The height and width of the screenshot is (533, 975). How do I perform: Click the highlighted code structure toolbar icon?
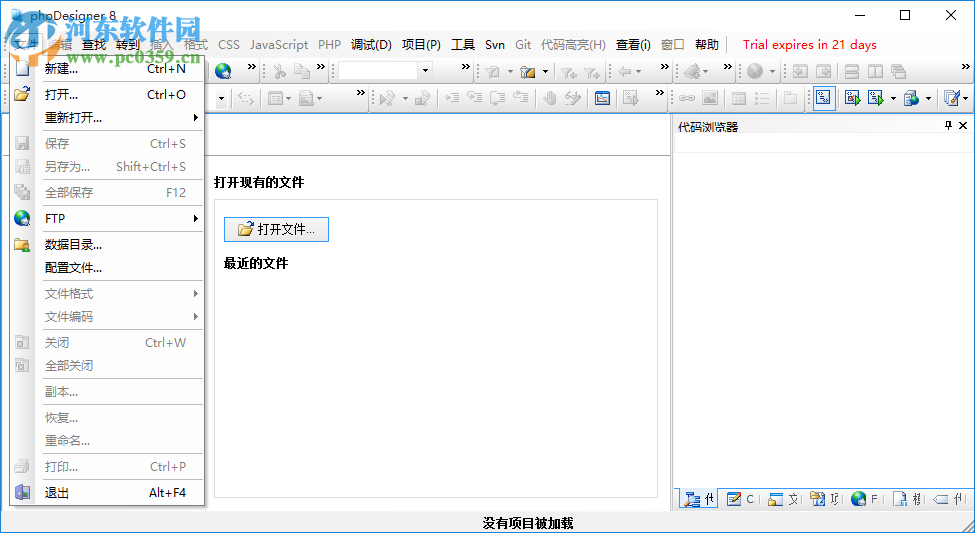click(x=824, y=98)
